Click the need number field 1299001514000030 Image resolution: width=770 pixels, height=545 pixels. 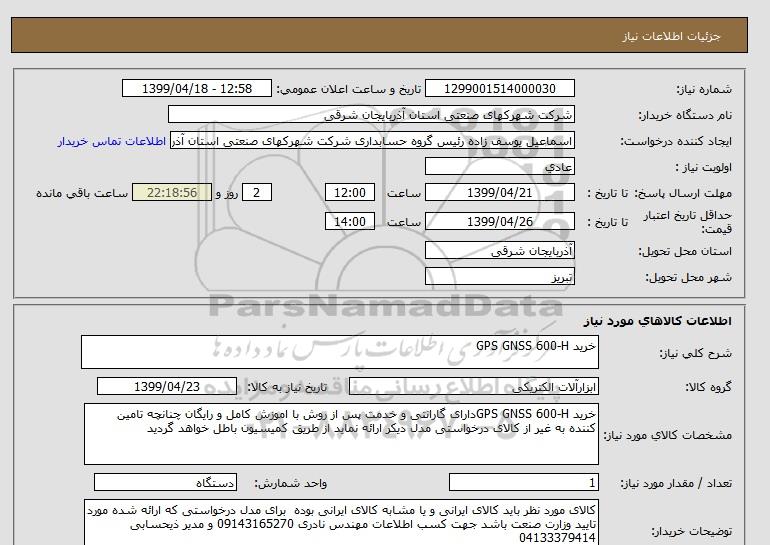(x=499, y=88)
